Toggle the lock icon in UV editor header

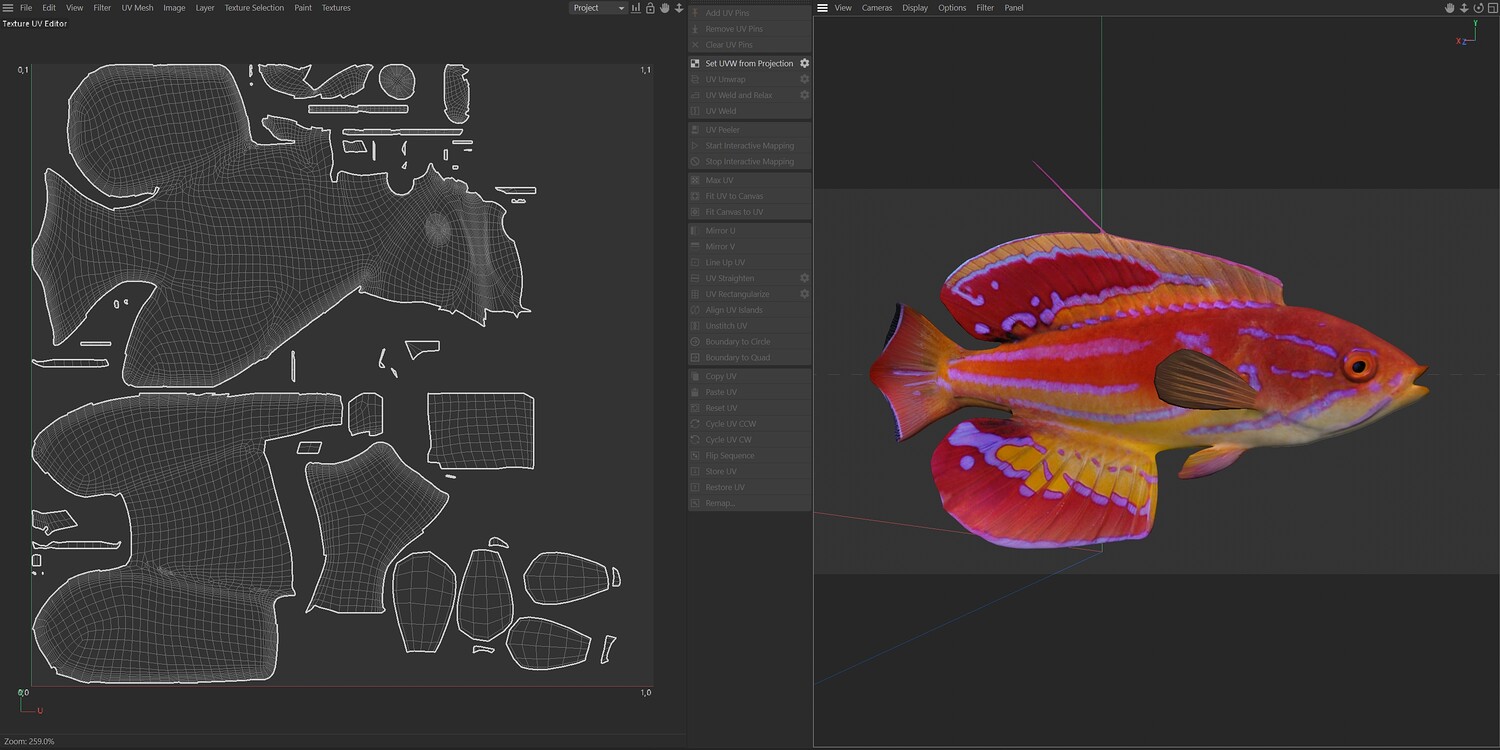(650, 8)
